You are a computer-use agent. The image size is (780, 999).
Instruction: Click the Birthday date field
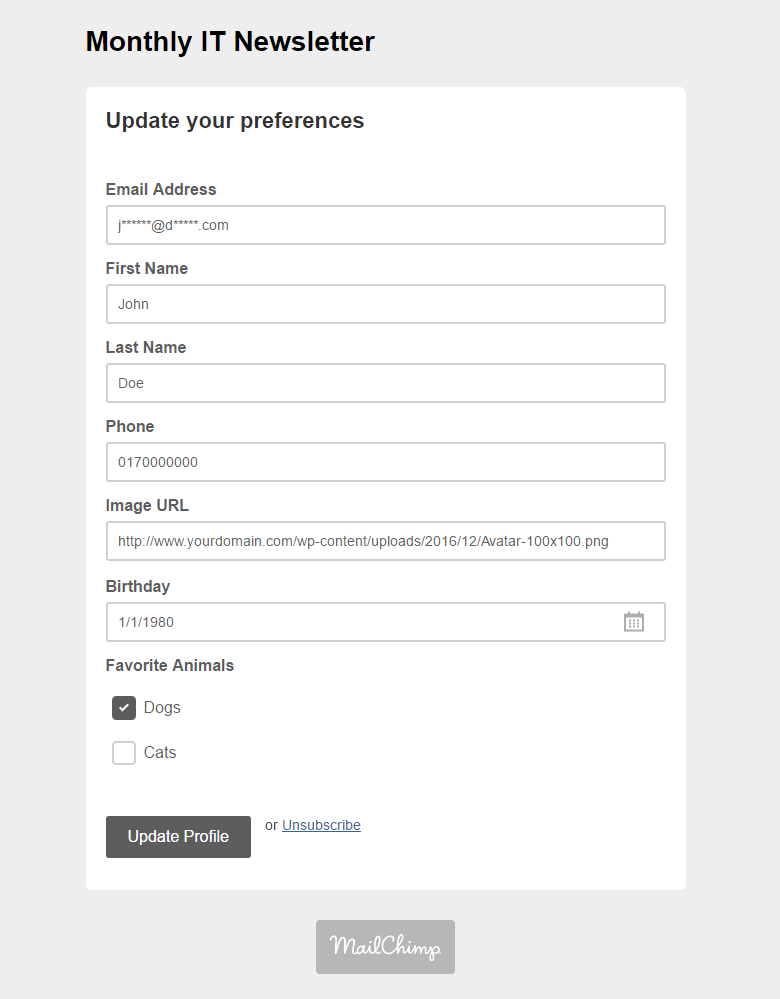pos(386,622)
